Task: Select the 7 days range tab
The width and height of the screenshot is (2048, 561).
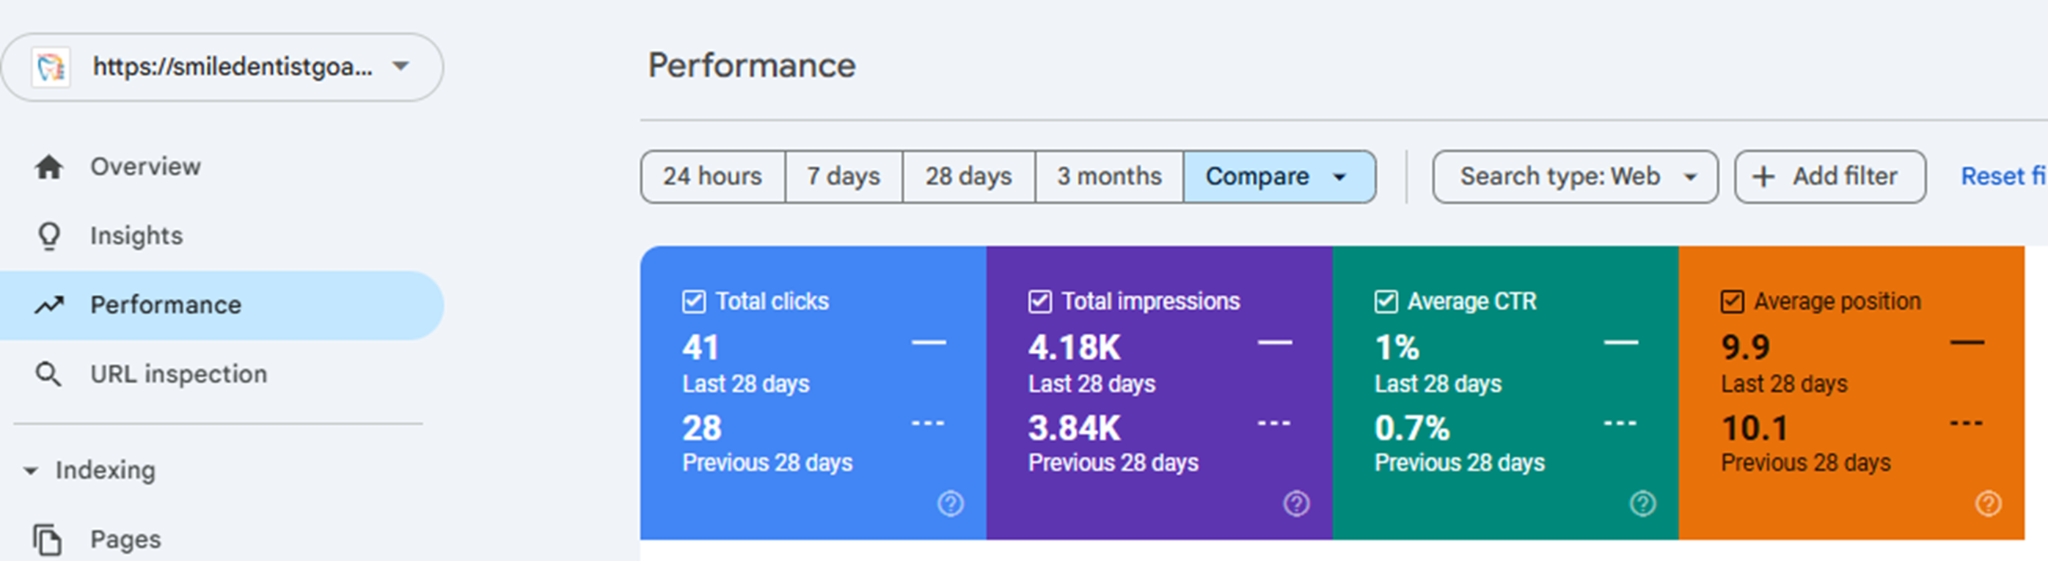Action: click(x=844, y=177)
